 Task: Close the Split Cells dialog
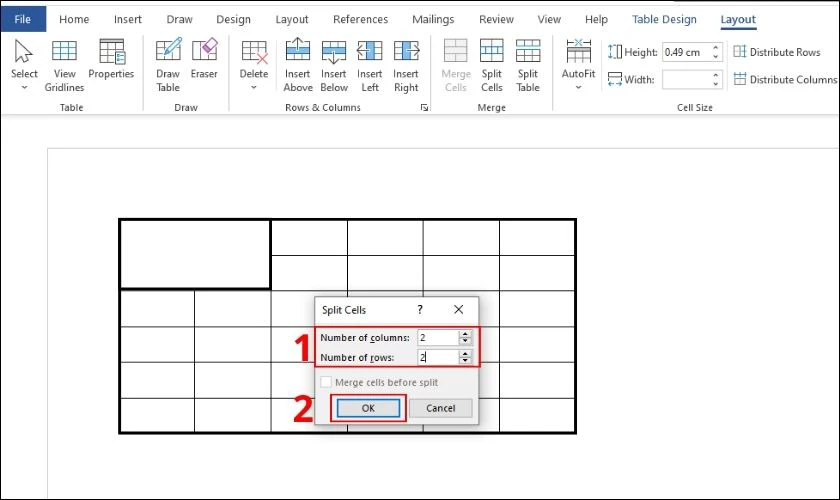[459, 309]
